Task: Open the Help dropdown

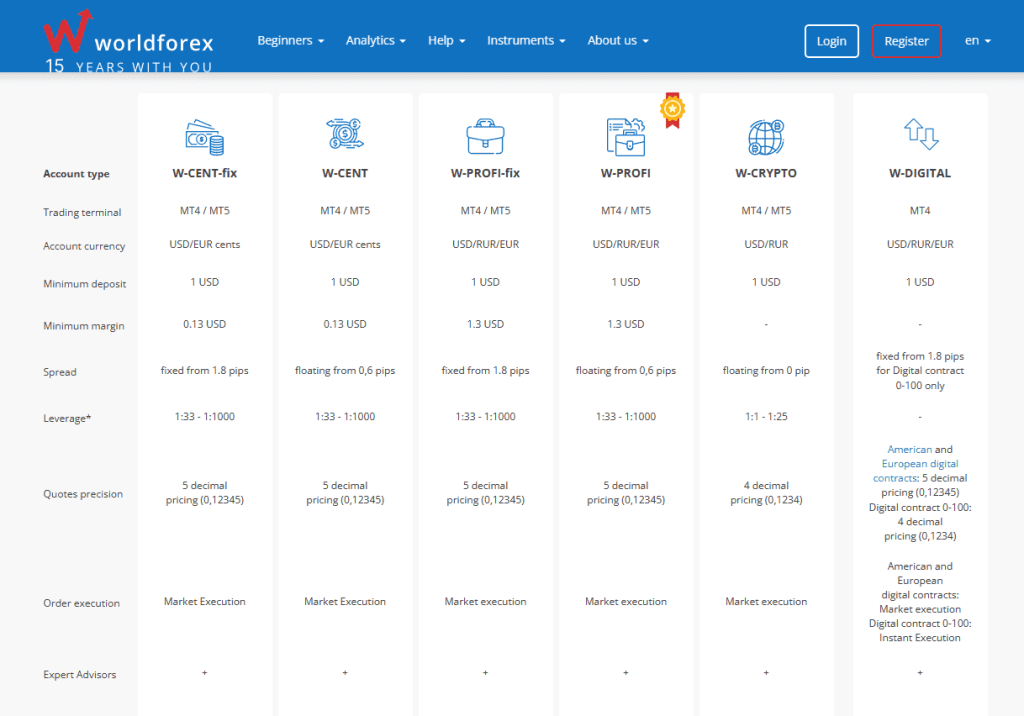Action: click(x=447, y=41)
